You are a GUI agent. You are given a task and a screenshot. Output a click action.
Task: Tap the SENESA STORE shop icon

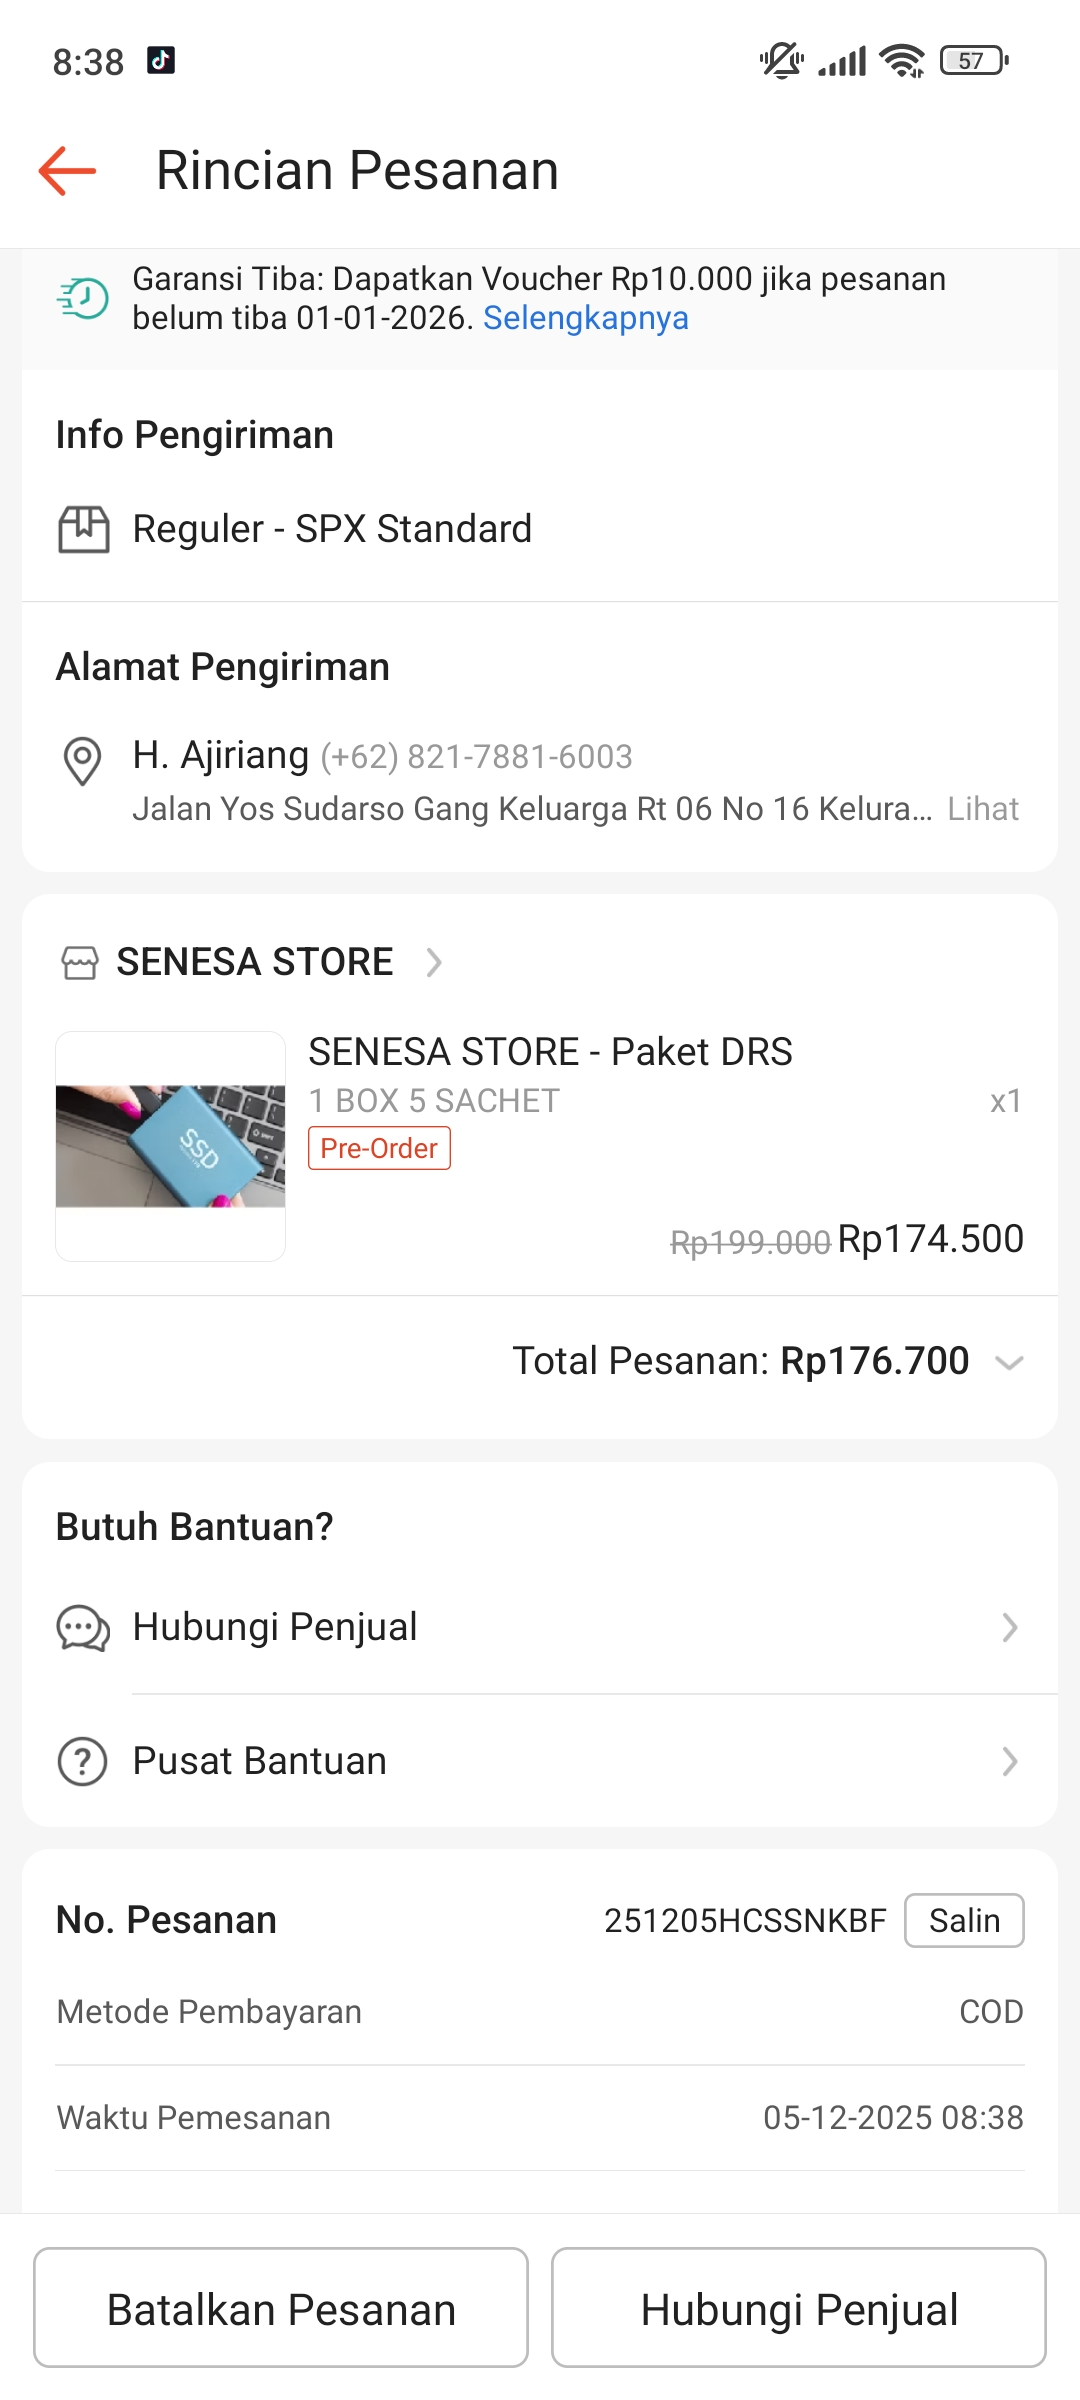[x=80, y=963]
